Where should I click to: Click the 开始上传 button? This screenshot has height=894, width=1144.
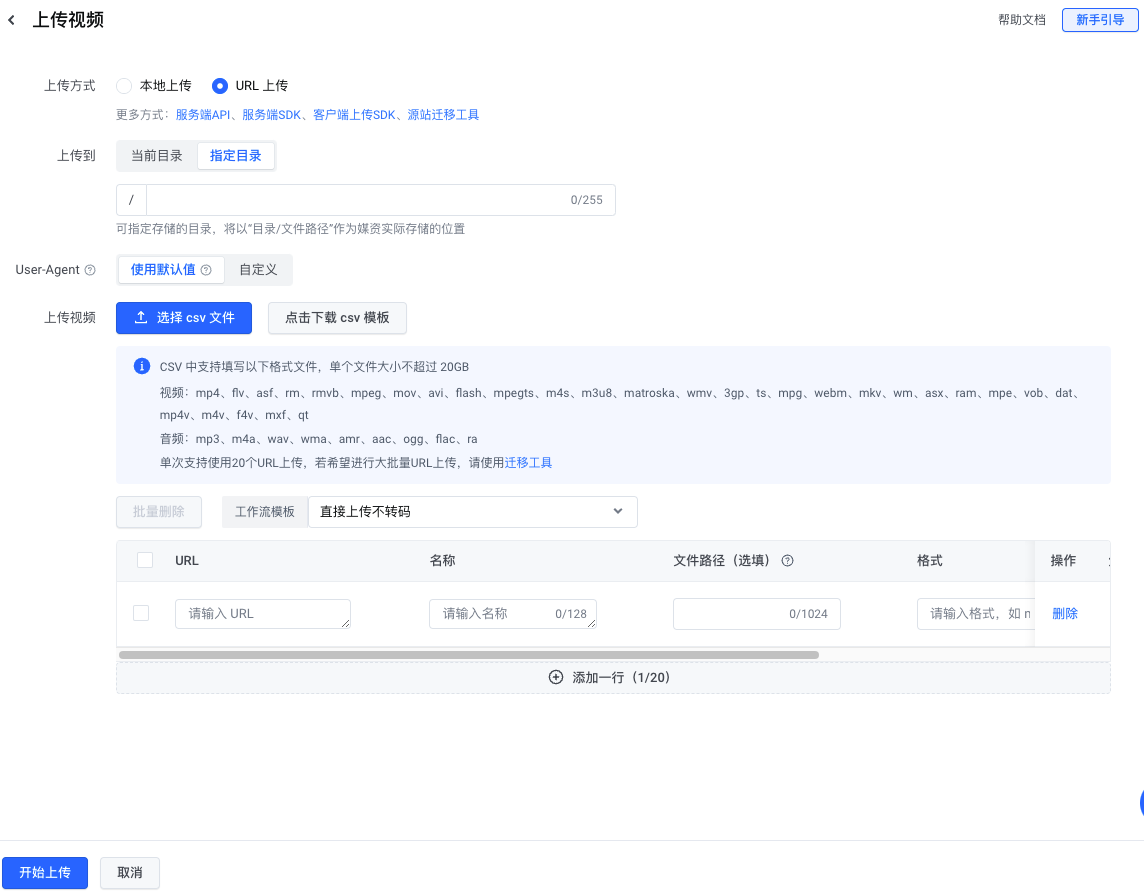[x=45, y=873]
